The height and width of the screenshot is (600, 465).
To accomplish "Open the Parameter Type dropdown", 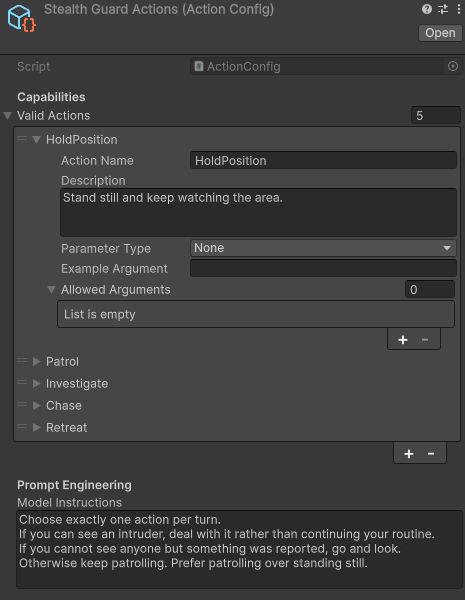I will click(x=323, y=248).
